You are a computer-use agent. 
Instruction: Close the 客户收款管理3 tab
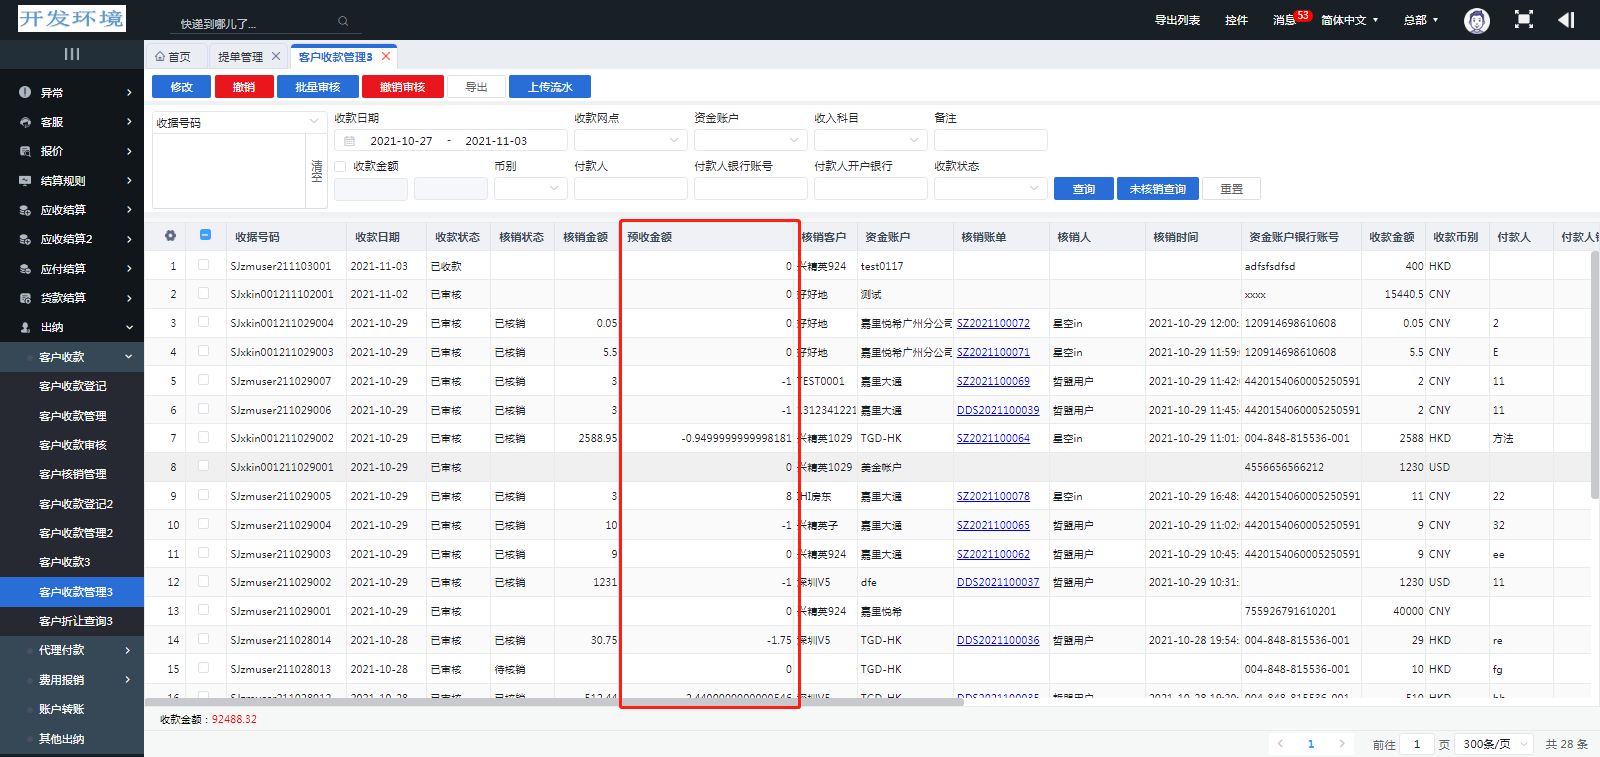[x=386, y=57]
